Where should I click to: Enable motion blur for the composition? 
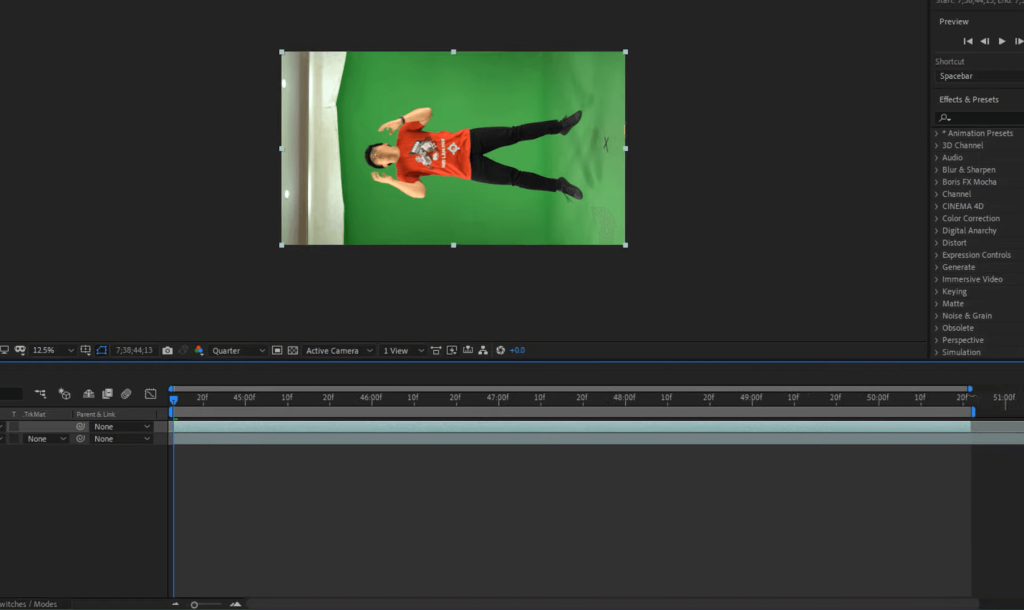coord(126,394)
